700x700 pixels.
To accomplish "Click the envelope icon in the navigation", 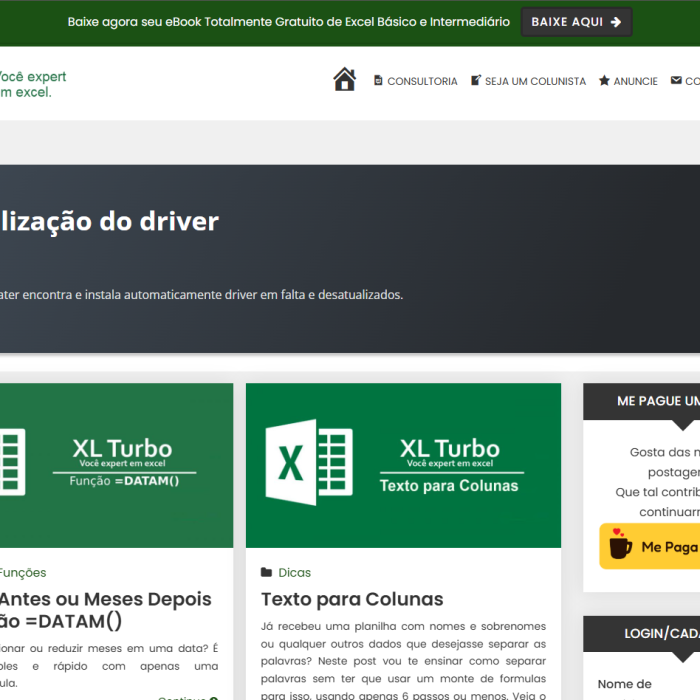I will coord(676,81).
